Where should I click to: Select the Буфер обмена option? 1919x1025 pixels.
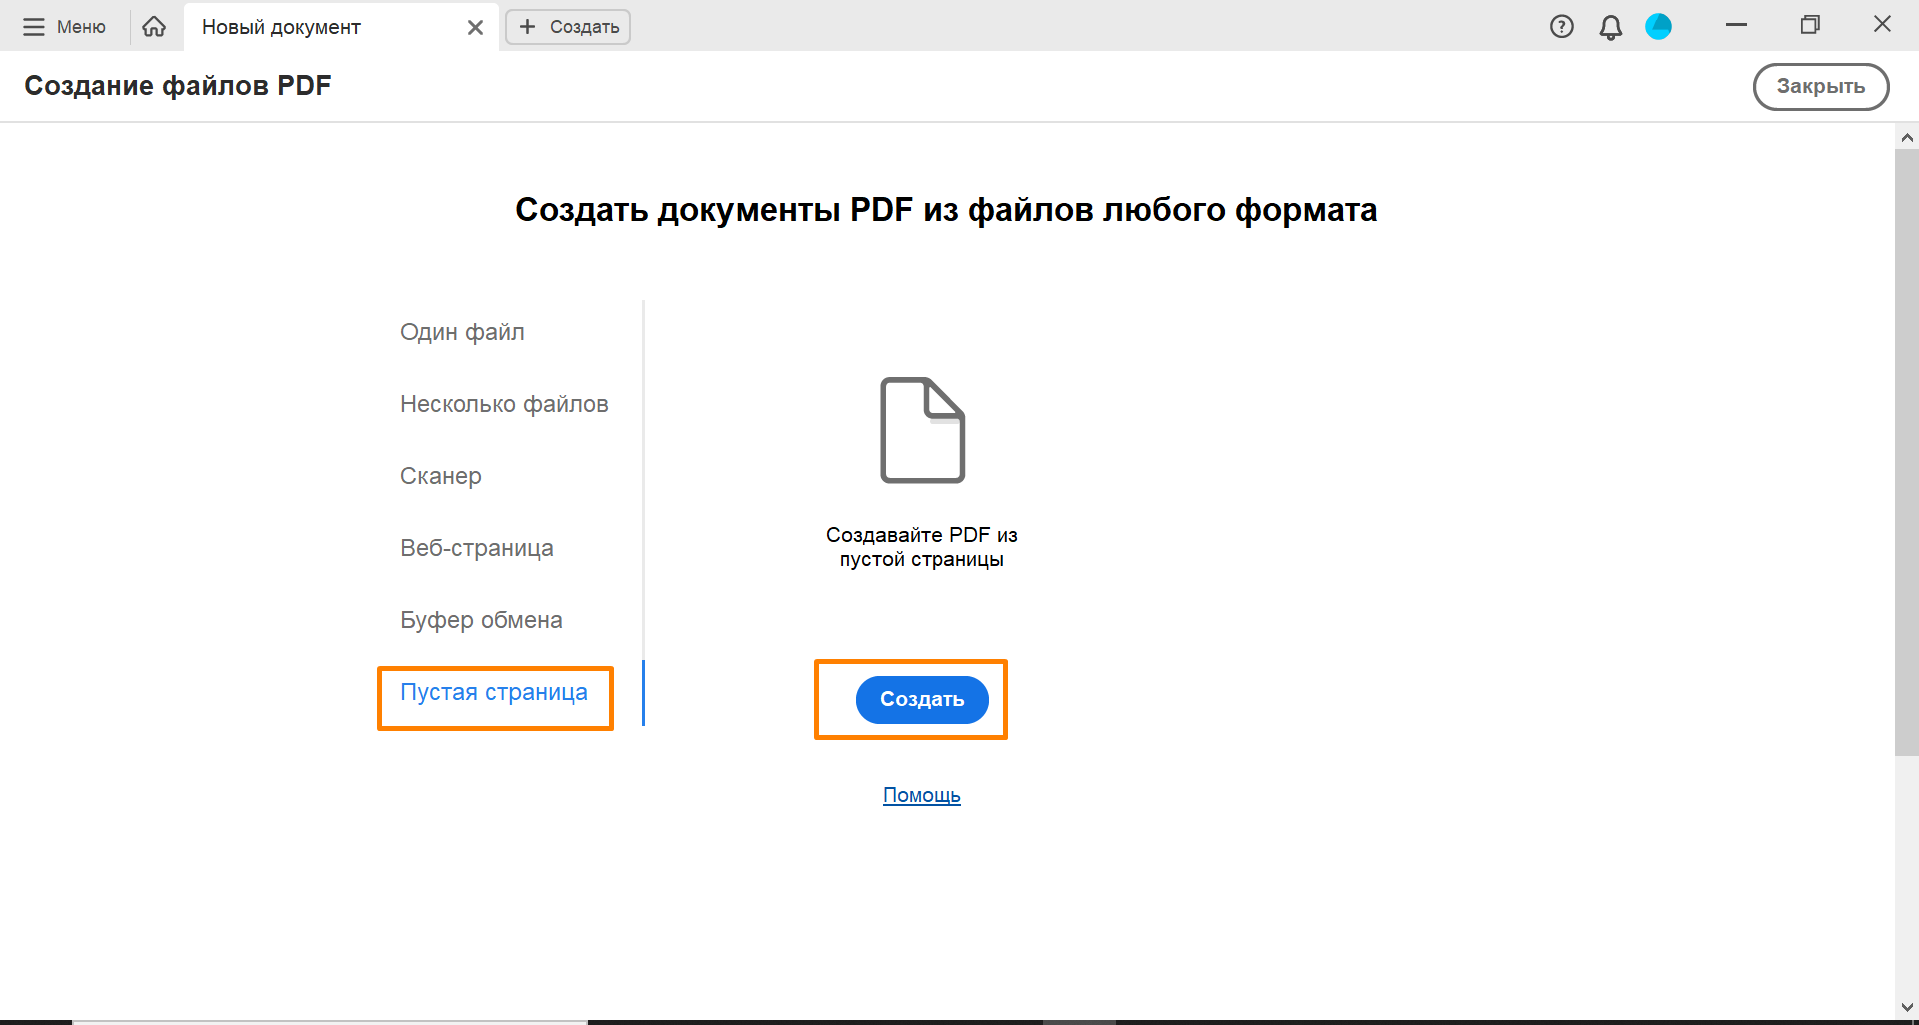(481, 620)
